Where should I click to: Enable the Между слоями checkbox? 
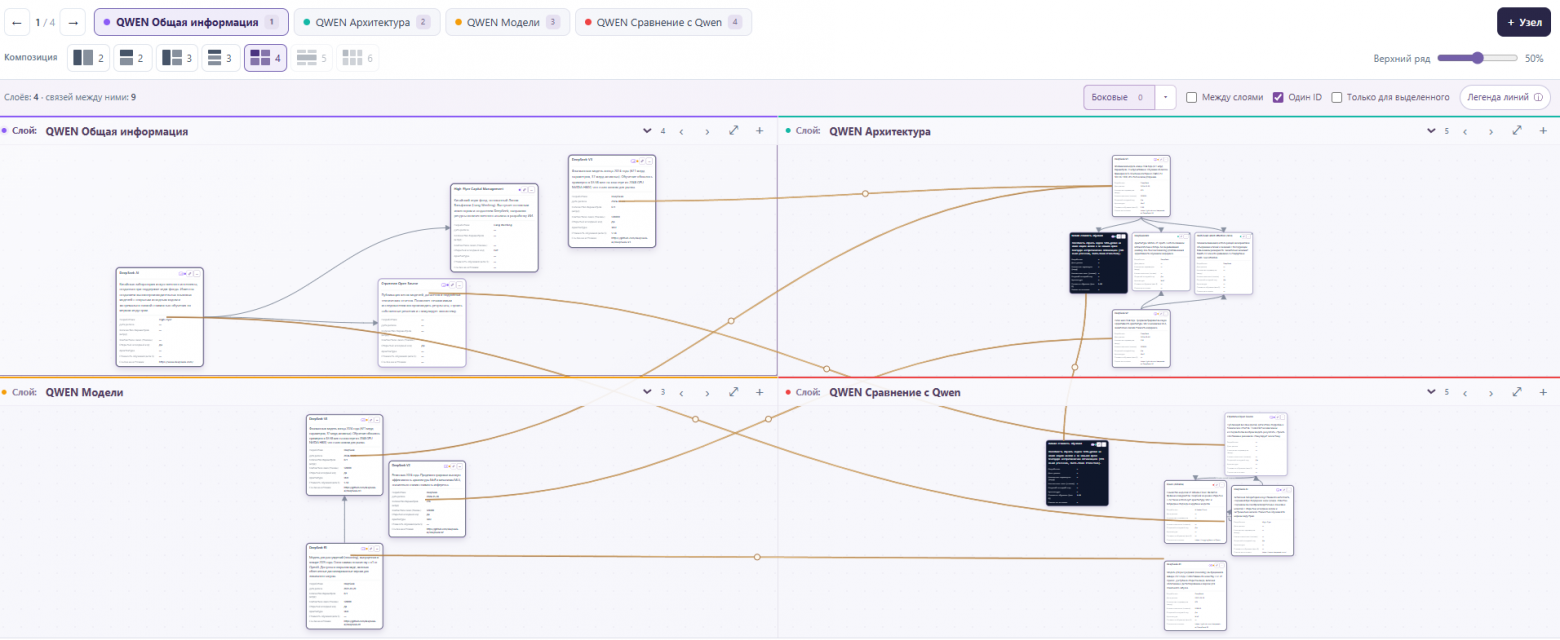pos(1192,97)
